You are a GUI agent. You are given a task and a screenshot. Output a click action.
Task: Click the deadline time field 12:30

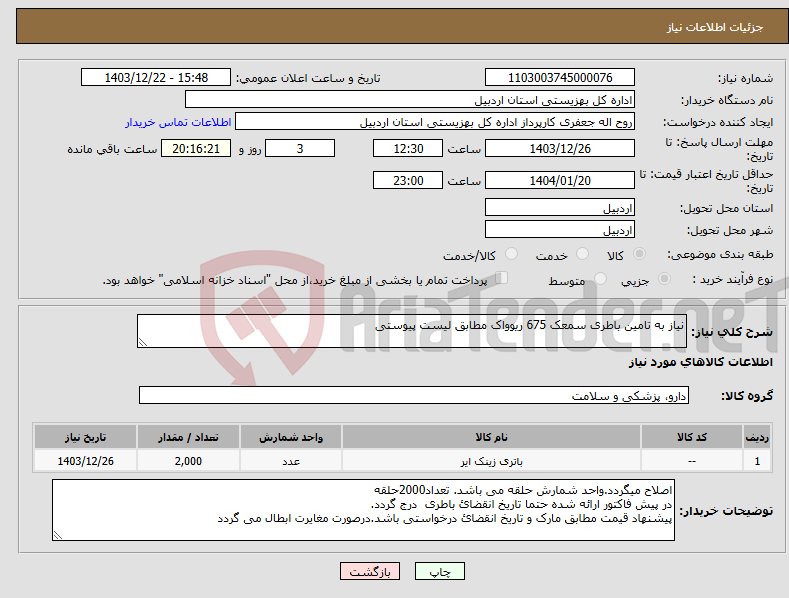tap(408, 148)
